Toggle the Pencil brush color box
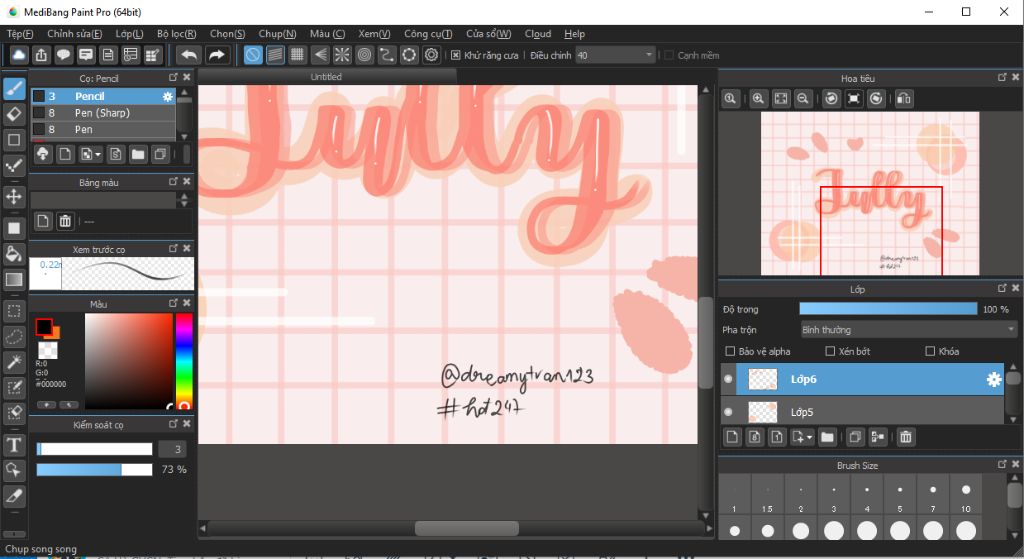The width and height of the screenshot is (1024, 559). click(x=39, y=96)
